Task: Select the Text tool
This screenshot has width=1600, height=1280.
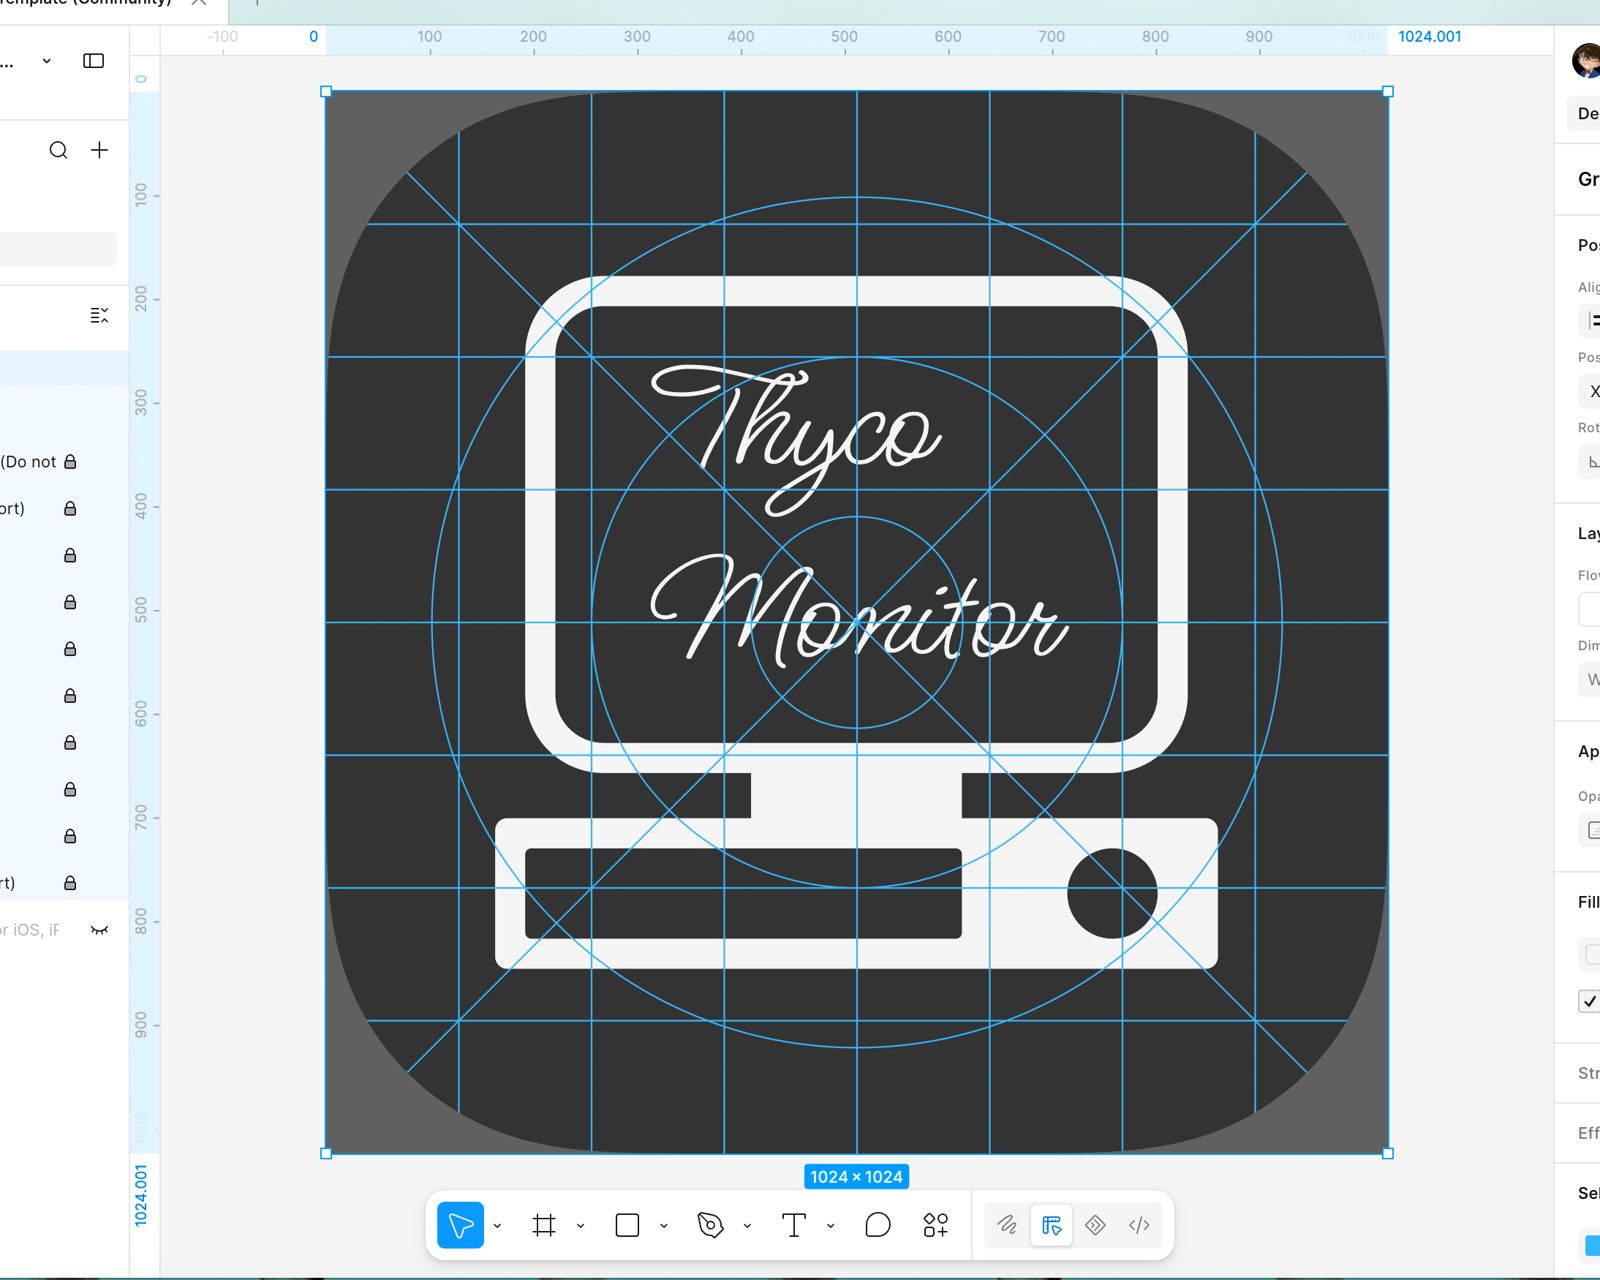Action: 794,1225
